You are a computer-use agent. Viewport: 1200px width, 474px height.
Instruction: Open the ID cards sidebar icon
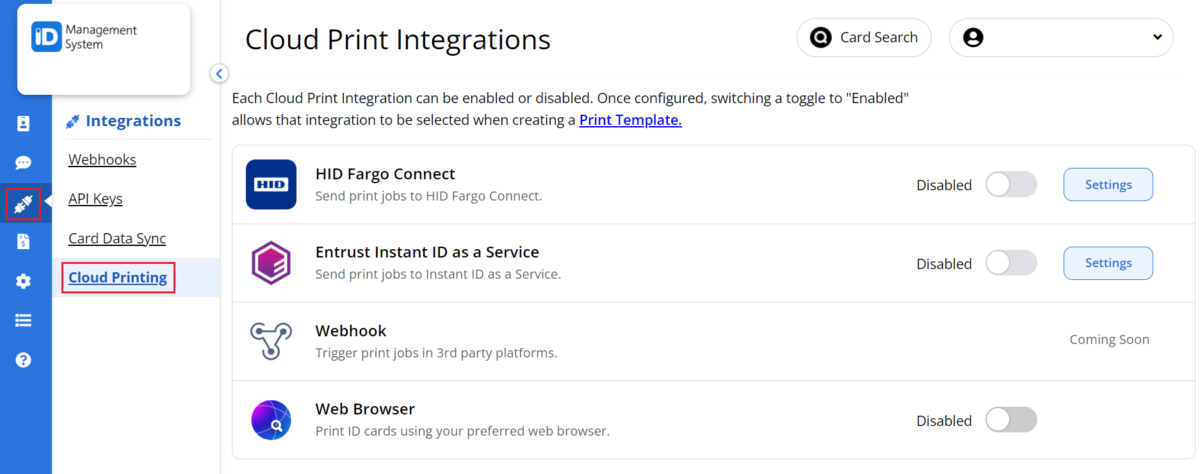click(x=23, y=124)
